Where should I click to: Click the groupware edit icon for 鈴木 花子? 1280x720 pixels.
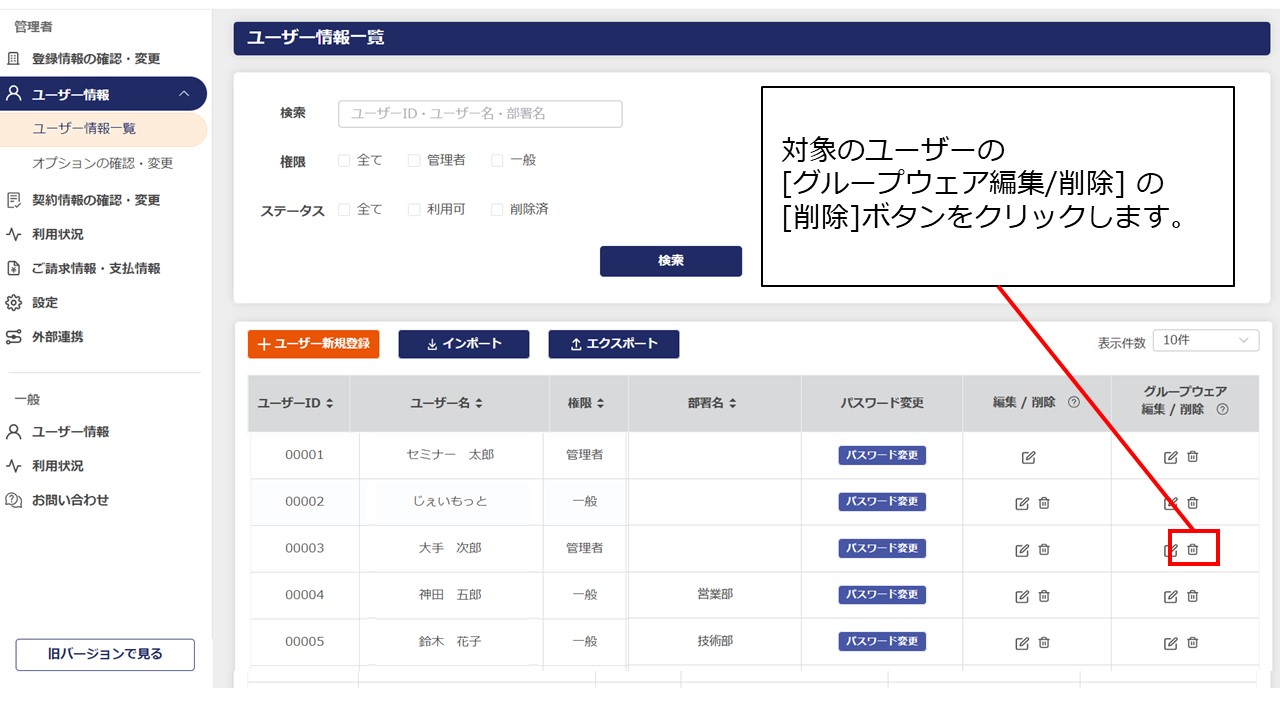pos(1171,642)
